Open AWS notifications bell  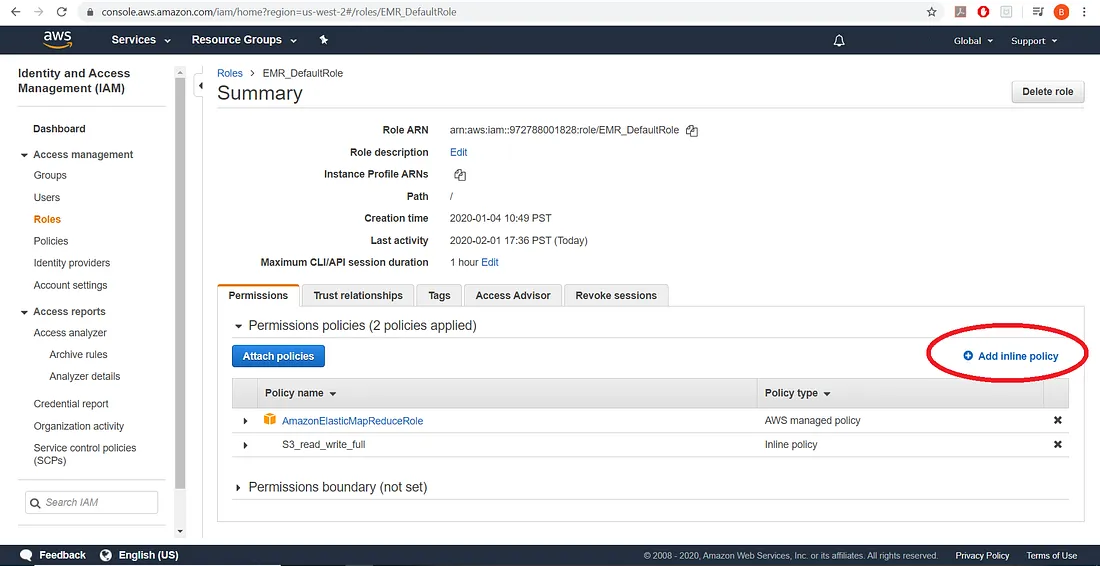tap(839, 41)
